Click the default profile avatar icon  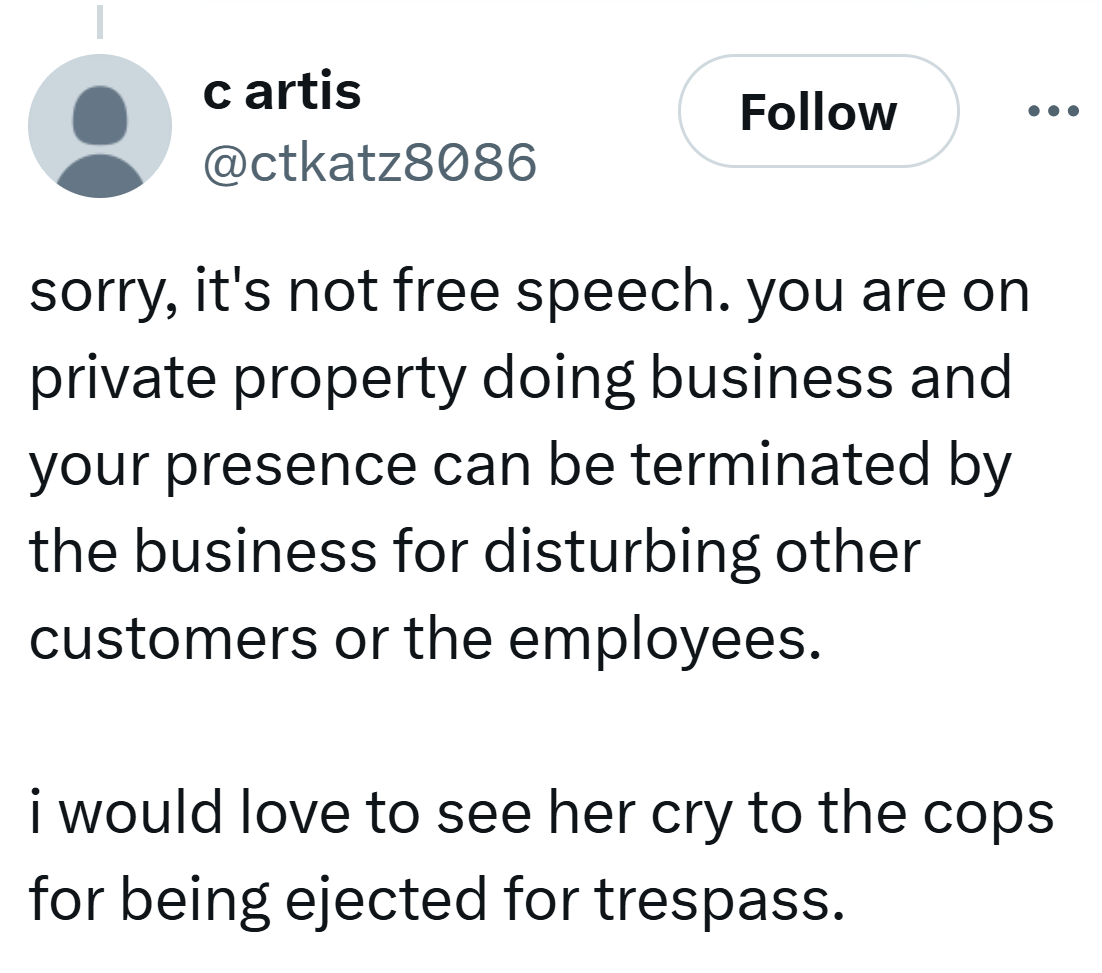coord(99,126)
